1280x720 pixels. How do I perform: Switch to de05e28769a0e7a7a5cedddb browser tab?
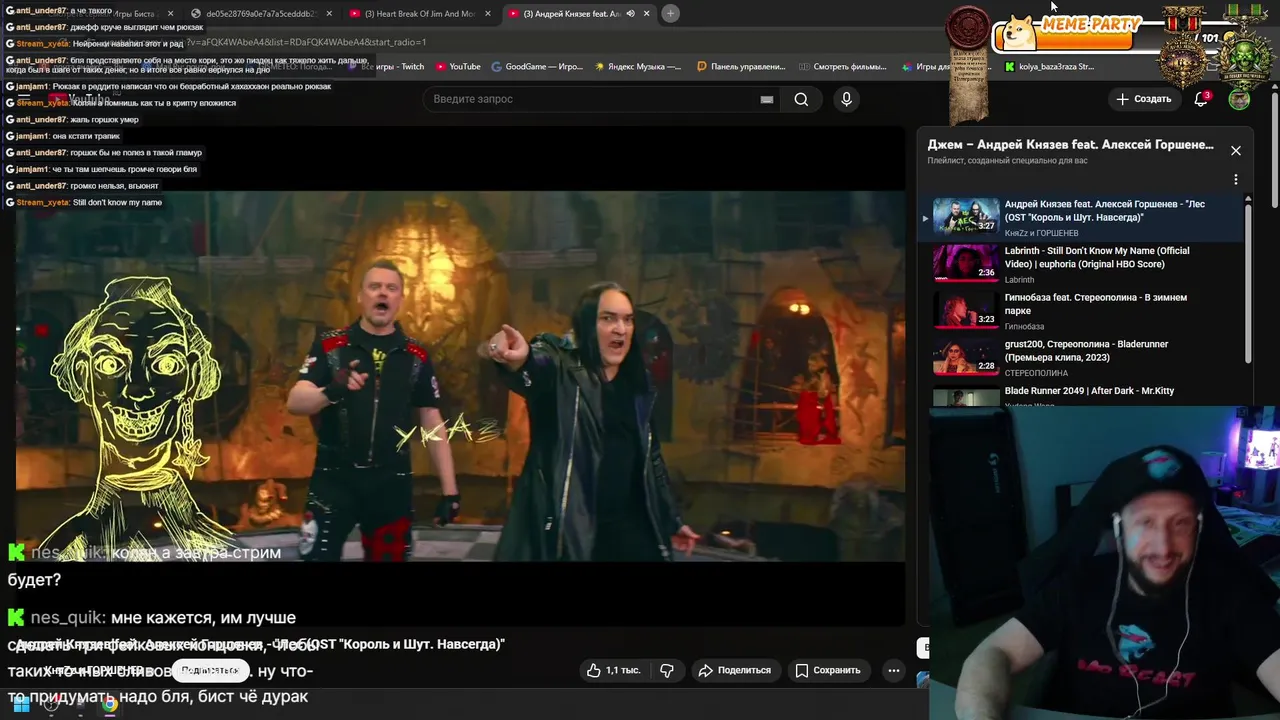coord(260,14)
